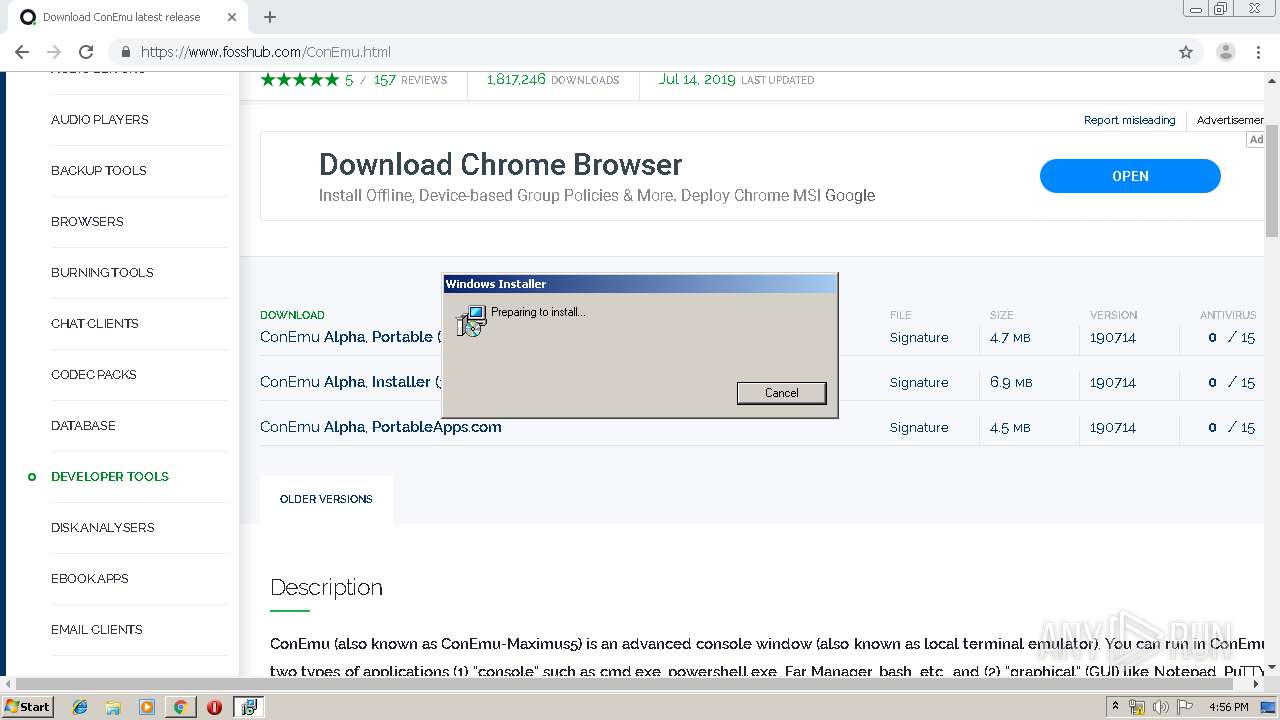The width and height of the screenshot is (1280, 720).
Task: Select the Download ConEmu latest release tab
Action: (130, 17)
